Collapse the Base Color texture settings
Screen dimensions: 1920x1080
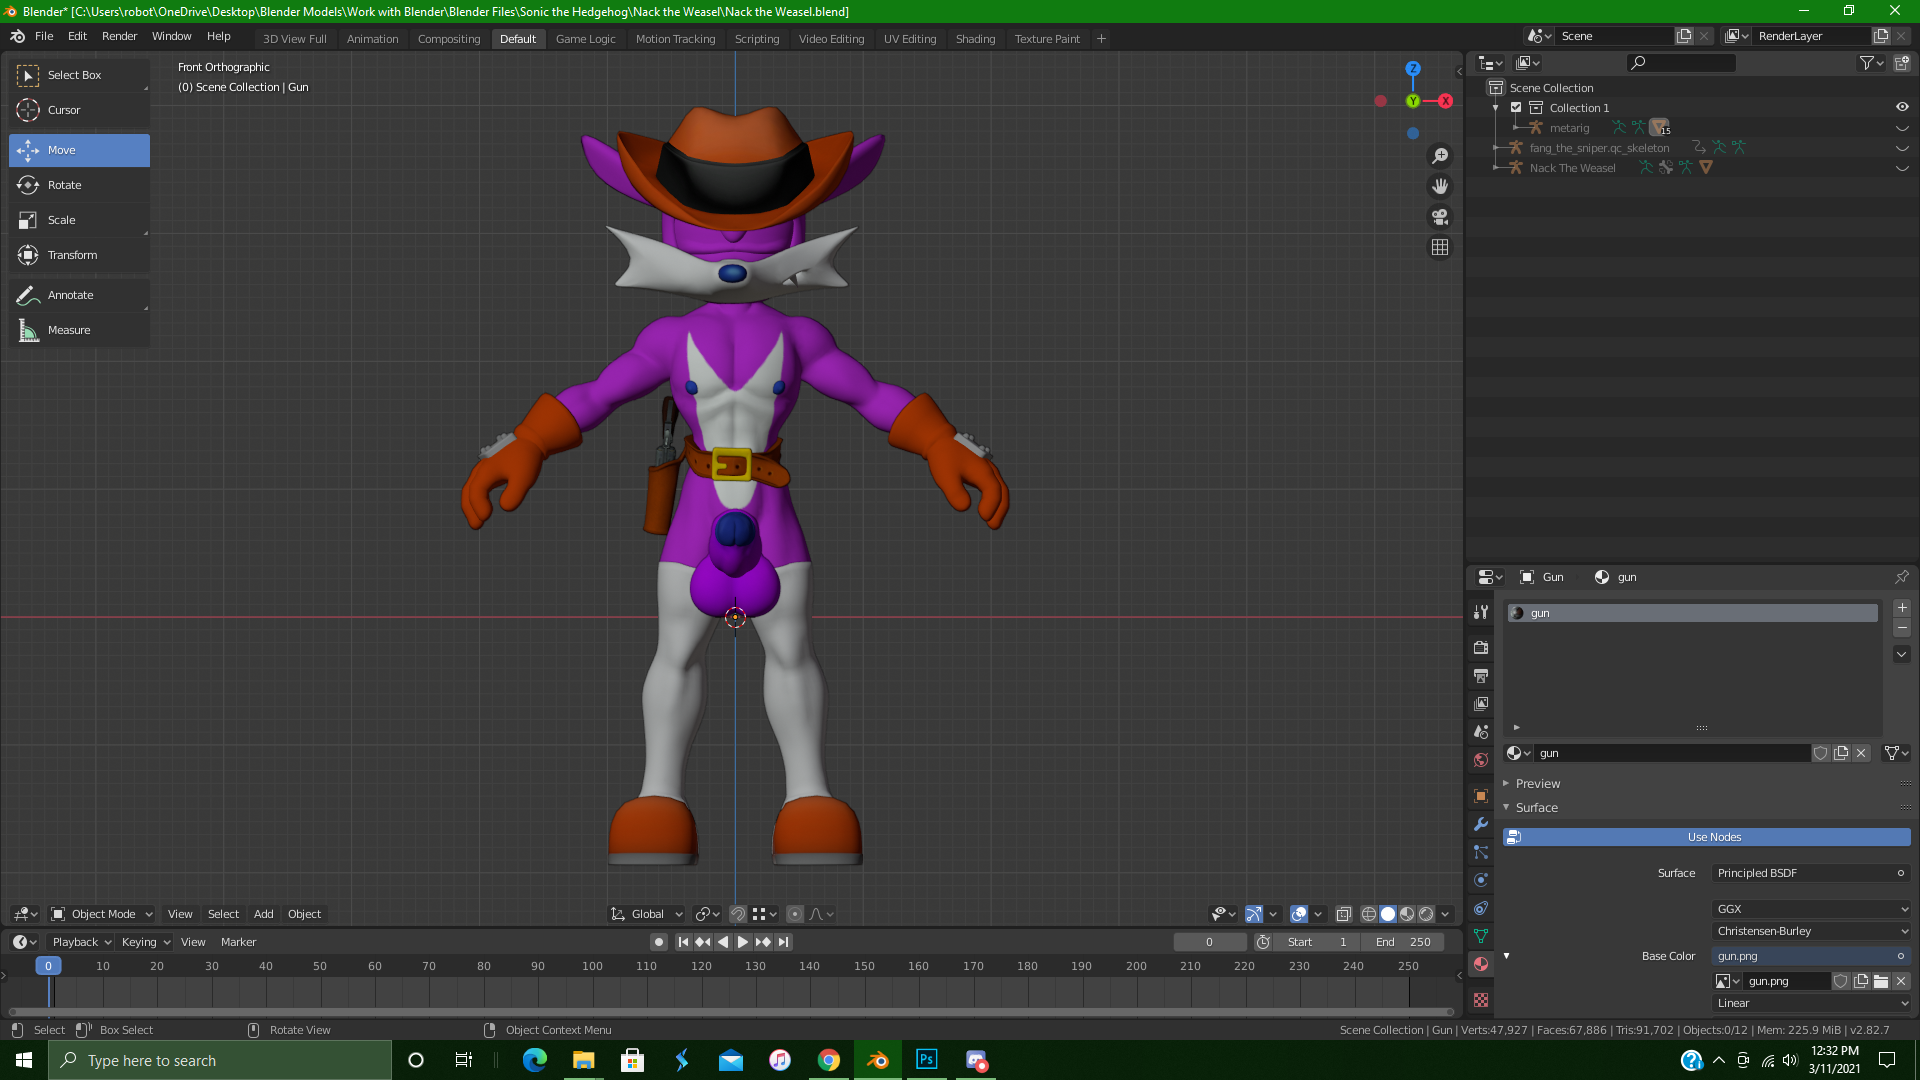click(x=1506, y=956)
